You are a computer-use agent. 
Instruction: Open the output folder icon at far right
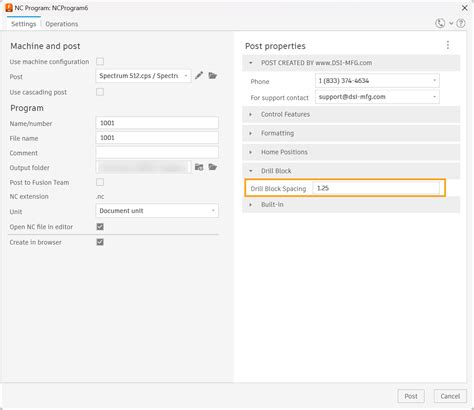[x=213, y=167]
